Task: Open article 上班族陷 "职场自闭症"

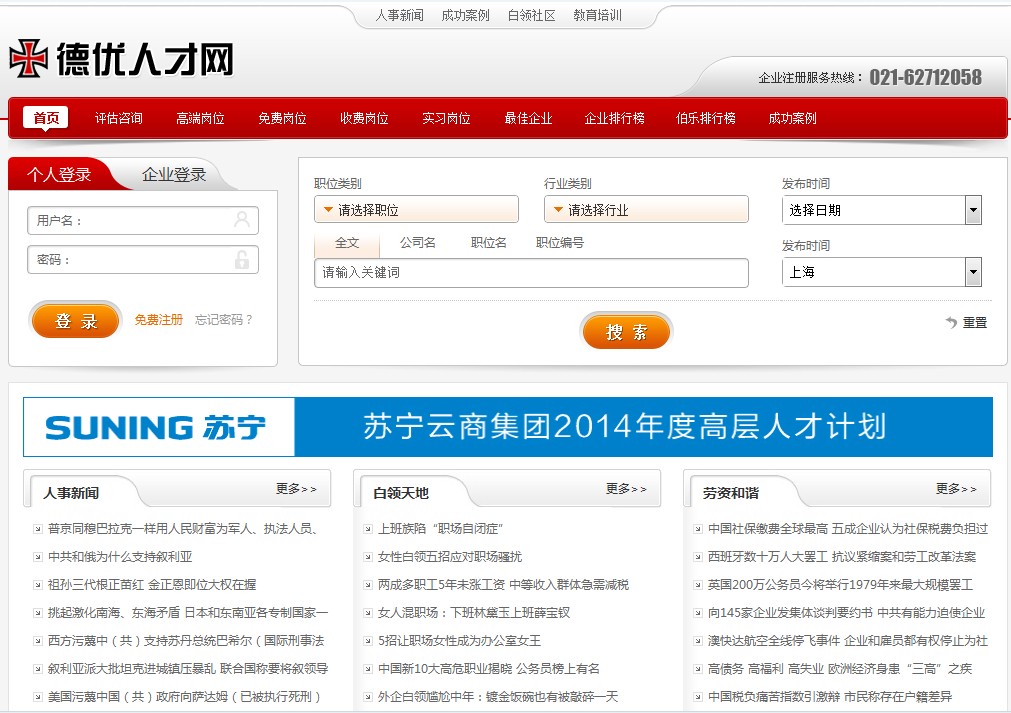Action: coord(440,529)
